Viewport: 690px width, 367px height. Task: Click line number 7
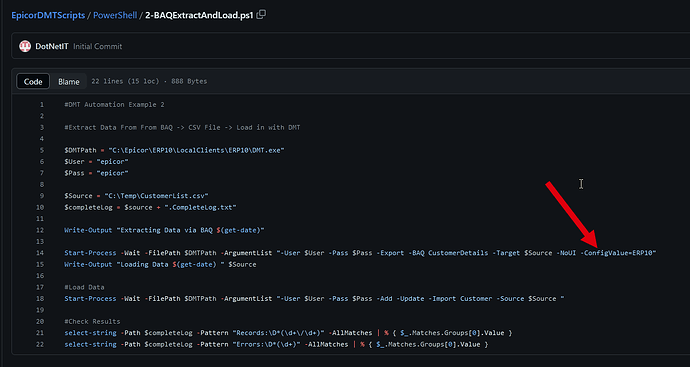point(42,173)
